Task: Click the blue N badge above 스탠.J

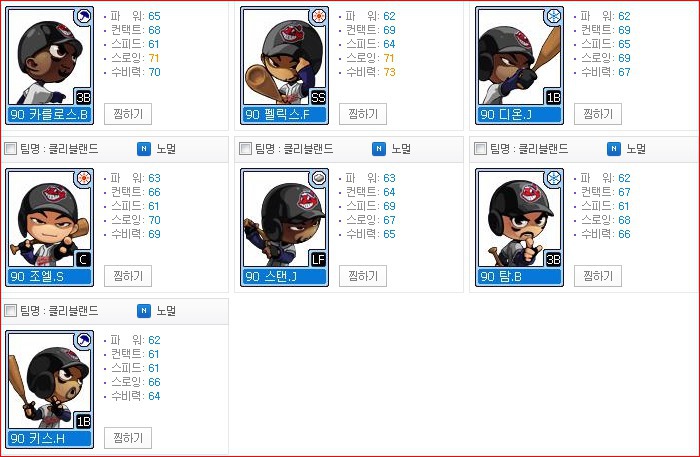Action: click(379, 149)
